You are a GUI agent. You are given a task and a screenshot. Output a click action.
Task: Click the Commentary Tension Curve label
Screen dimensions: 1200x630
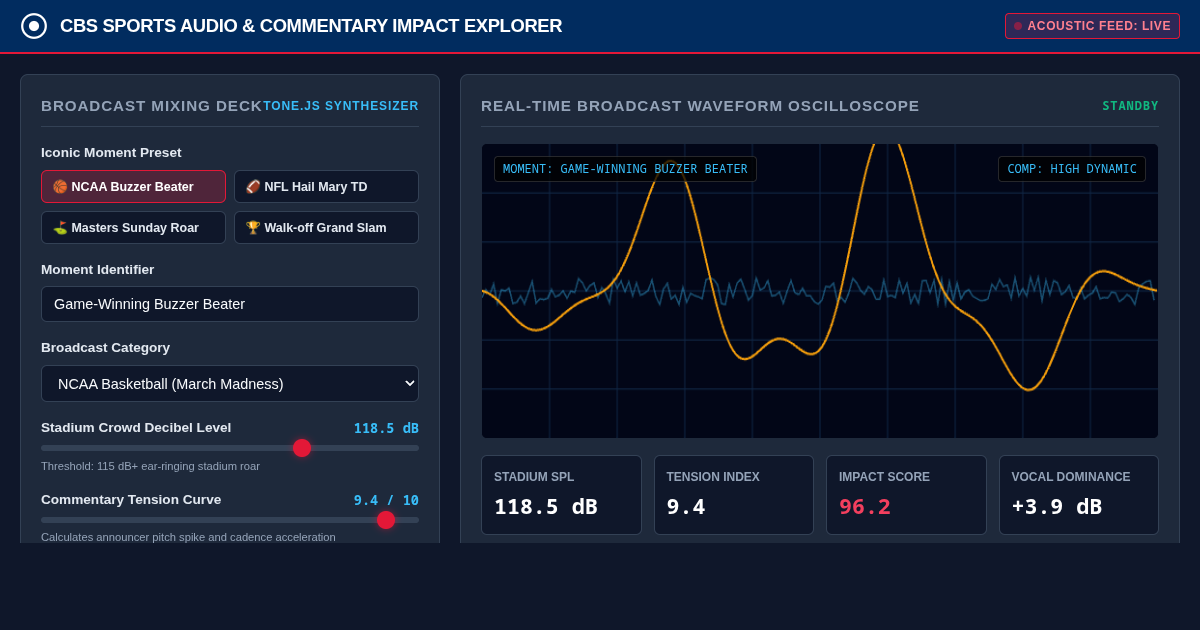131,500
